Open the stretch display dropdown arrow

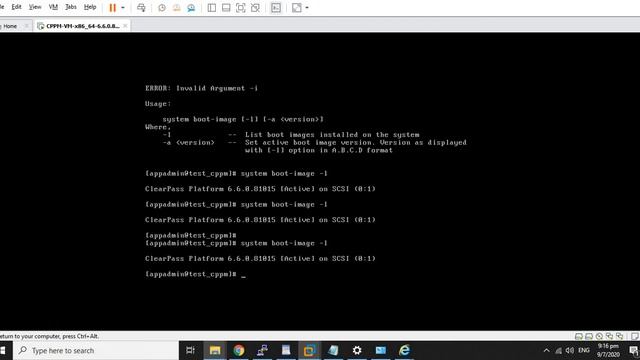click(307, 8)
